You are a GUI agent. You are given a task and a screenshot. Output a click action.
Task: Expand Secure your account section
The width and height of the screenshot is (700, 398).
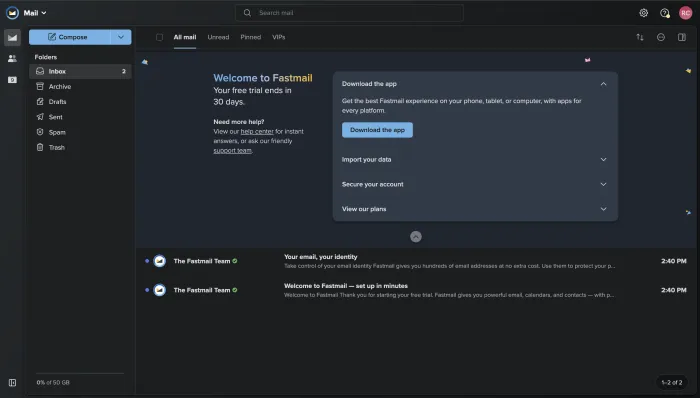tap(475, 184)
